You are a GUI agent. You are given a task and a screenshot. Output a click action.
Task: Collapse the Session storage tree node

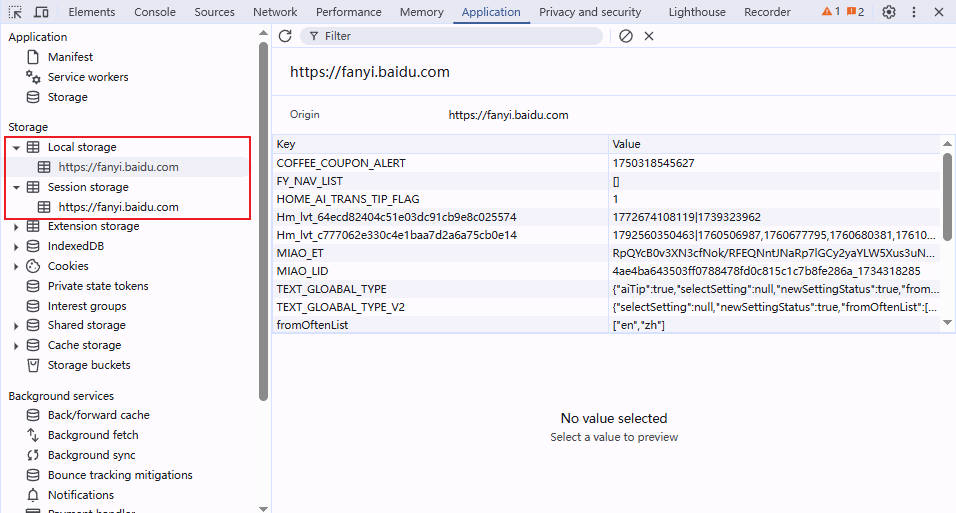[16, 187]
